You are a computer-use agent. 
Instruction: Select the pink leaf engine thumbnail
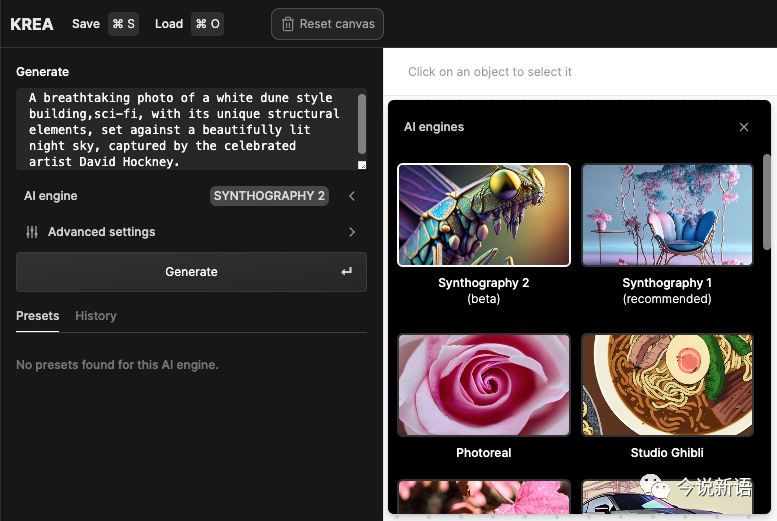484,496
